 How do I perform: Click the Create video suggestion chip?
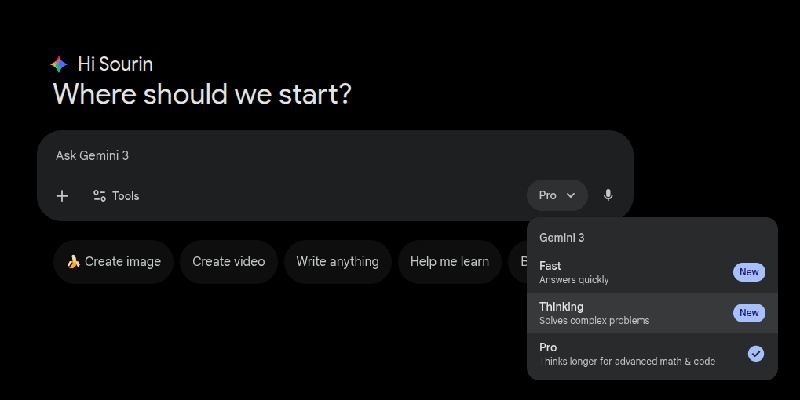point(229,262)
